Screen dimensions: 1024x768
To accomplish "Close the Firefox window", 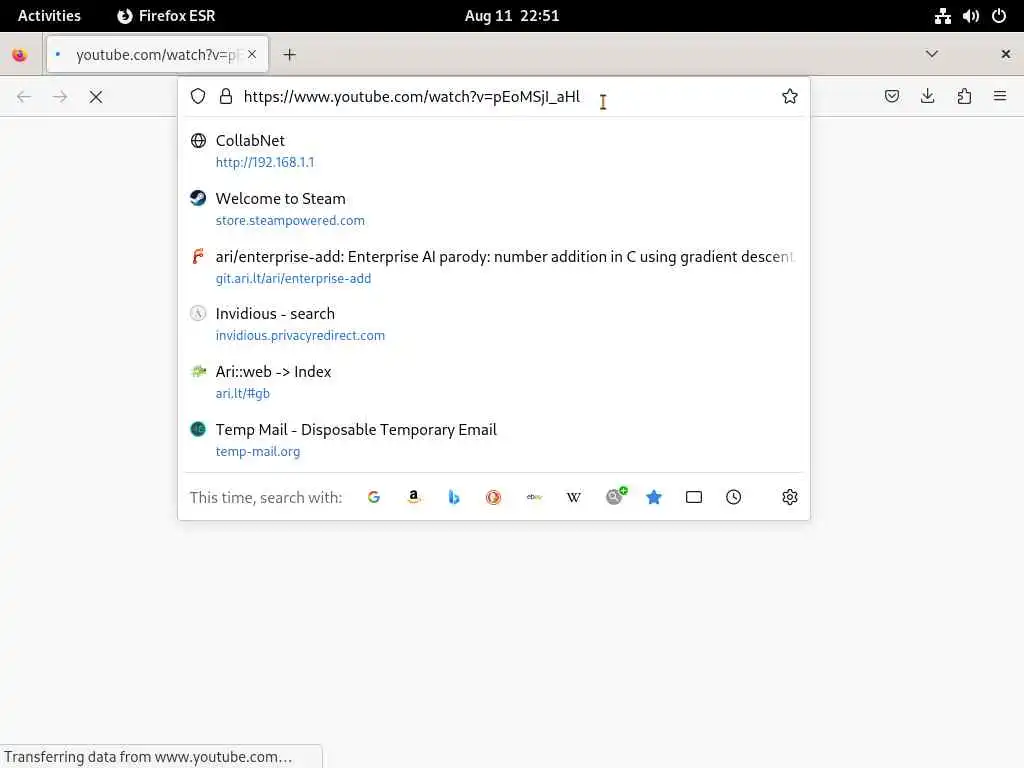I will tap(1006, 54).
